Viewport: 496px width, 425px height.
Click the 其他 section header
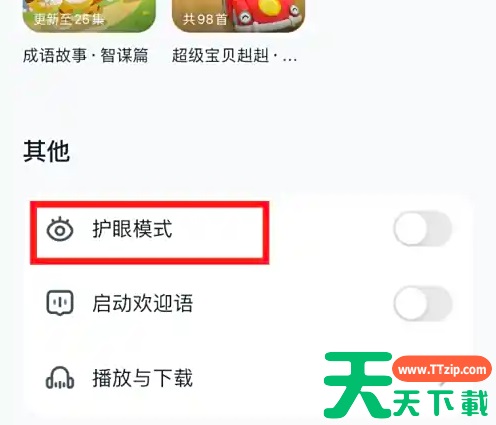[46, 151]
